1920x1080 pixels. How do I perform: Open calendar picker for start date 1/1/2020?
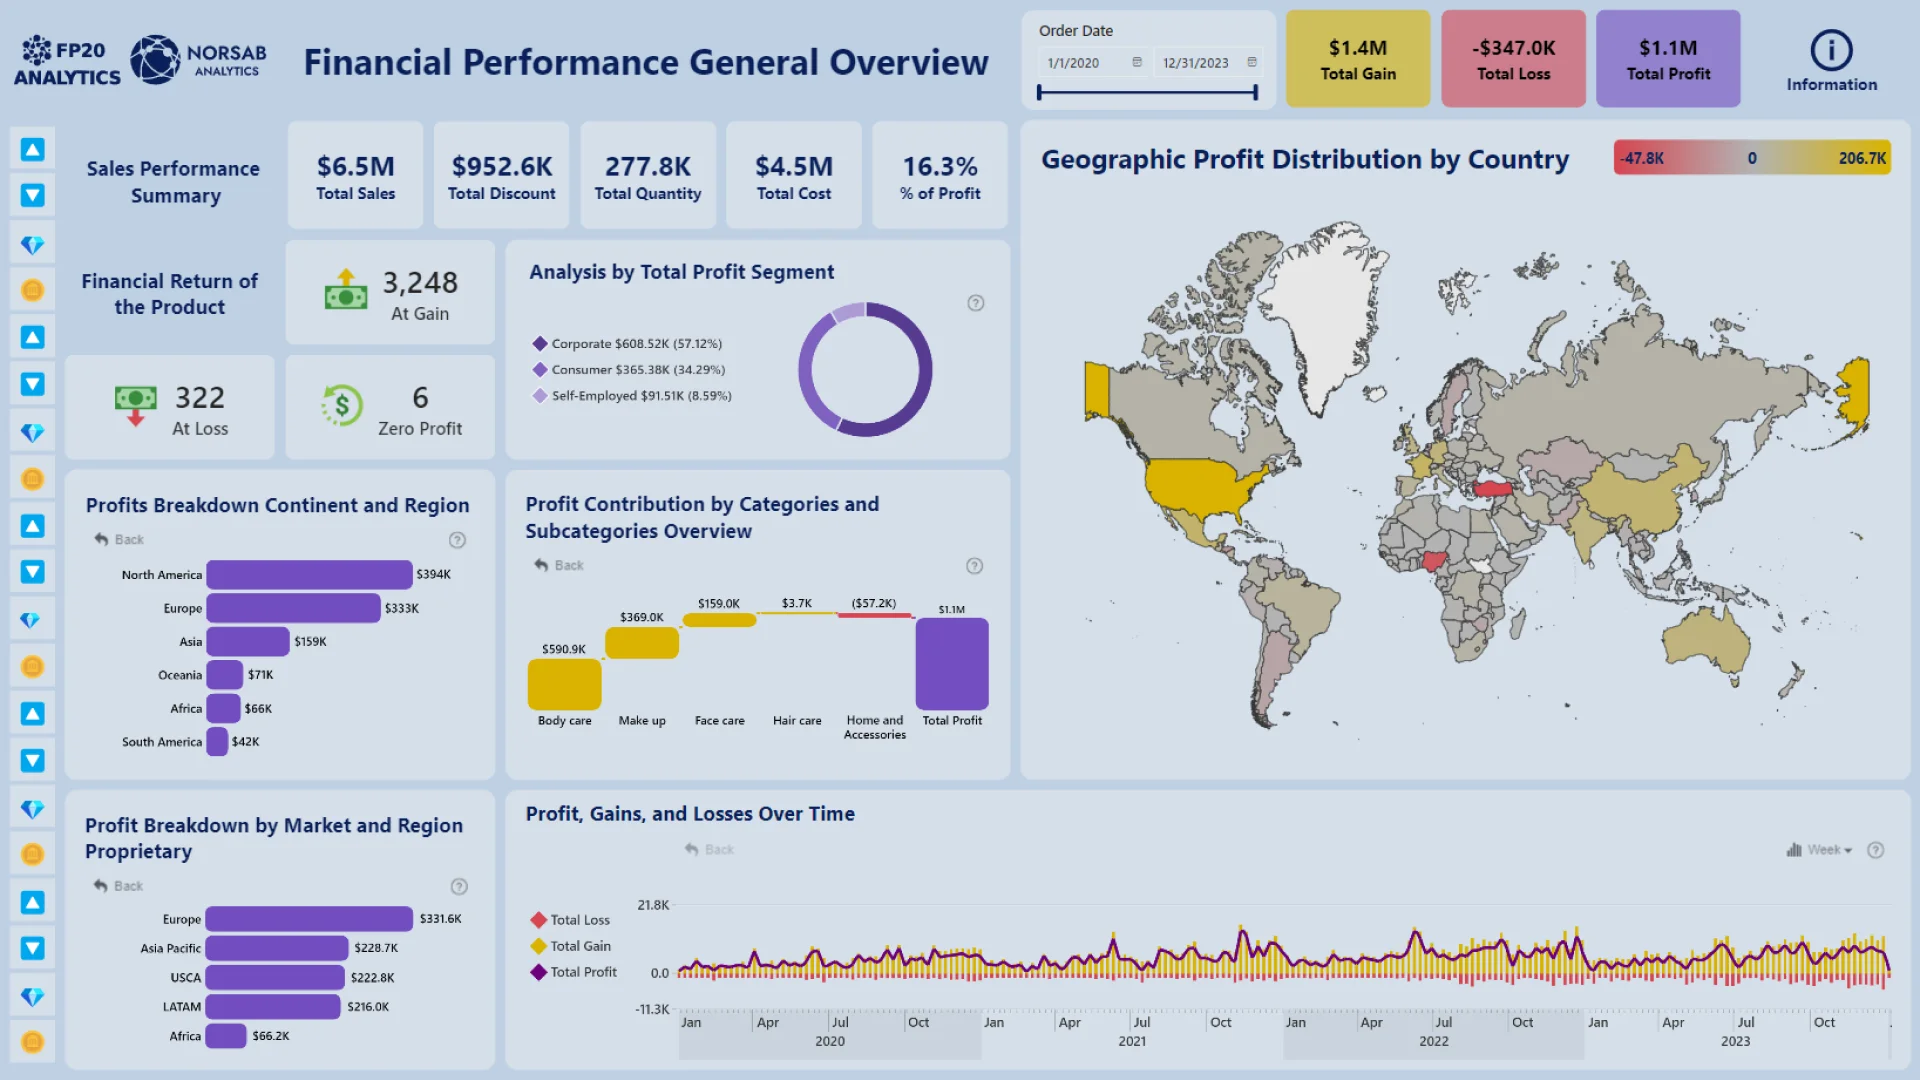tap(1137, 62)
